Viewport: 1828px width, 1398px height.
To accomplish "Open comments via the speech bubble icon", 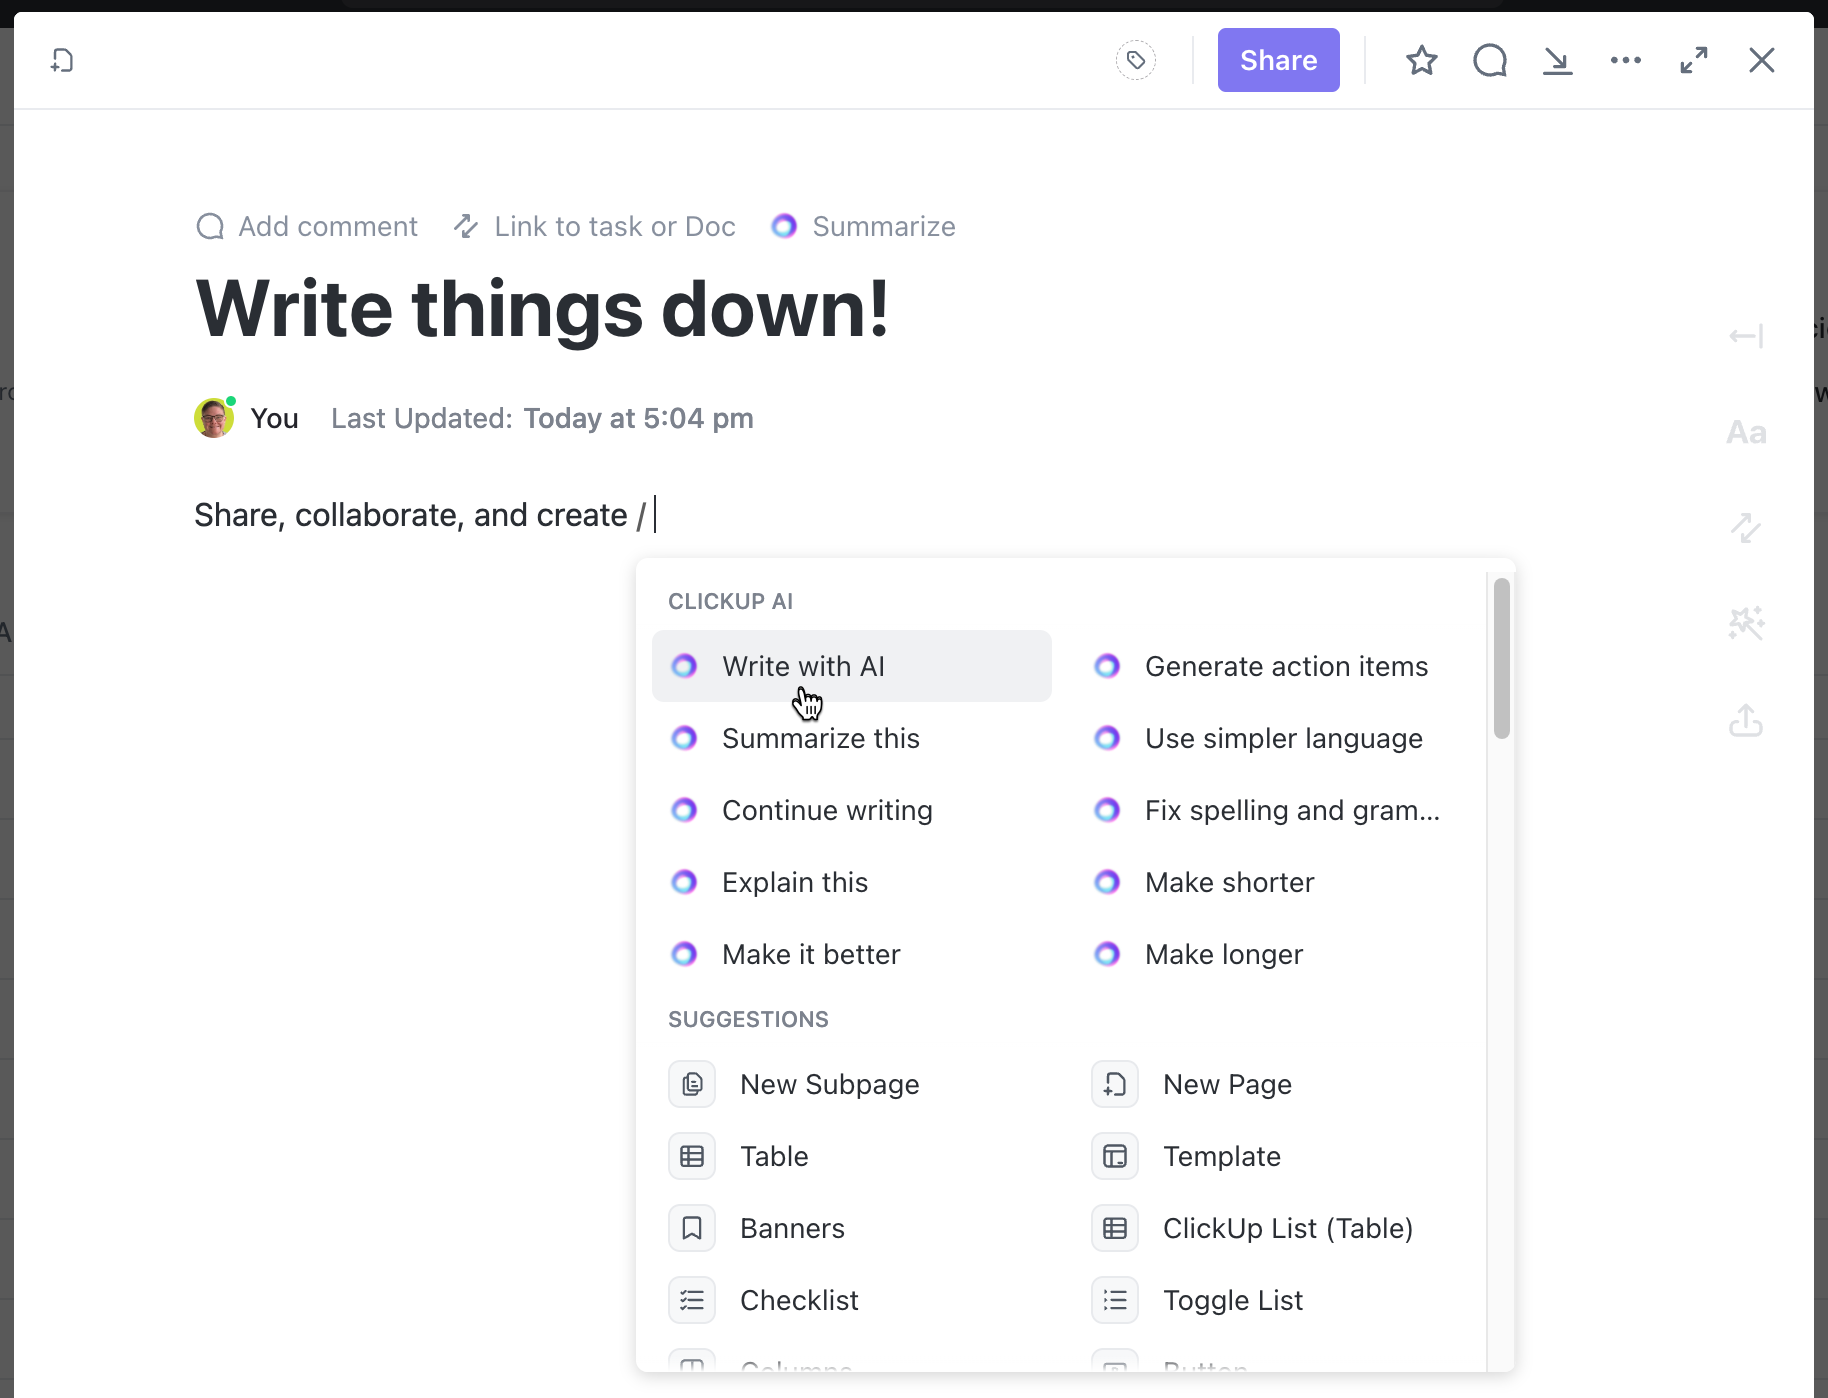I will (1489, 61).
